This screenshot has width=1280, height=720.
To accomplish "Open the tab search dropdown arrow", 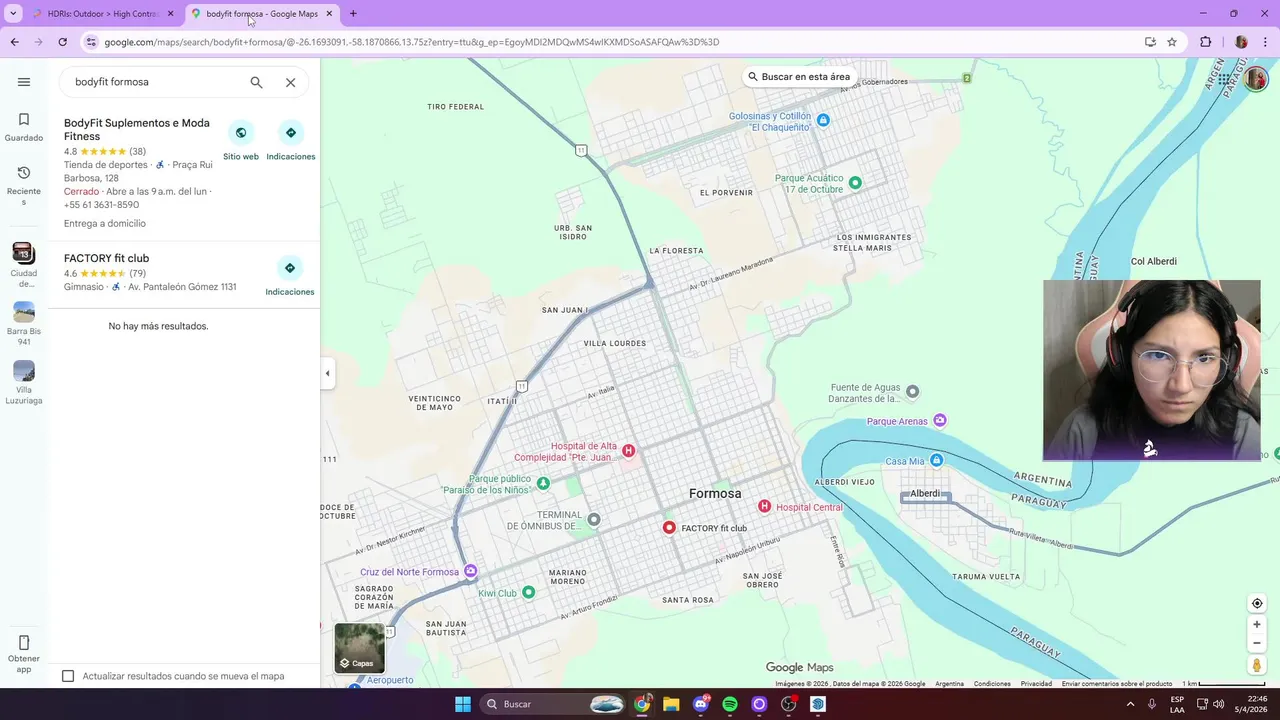I will click(x=13, y=14).
